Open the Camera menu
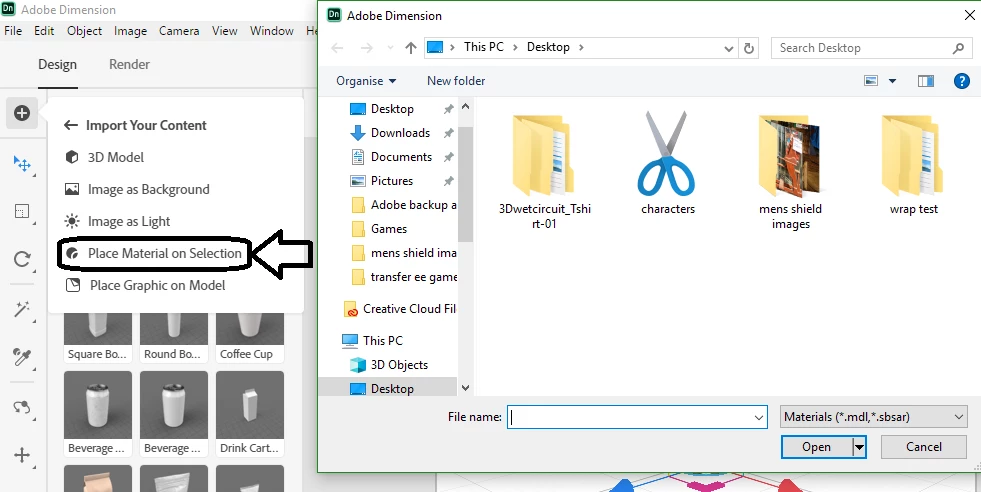981x492 pixels. click(179, 31)
